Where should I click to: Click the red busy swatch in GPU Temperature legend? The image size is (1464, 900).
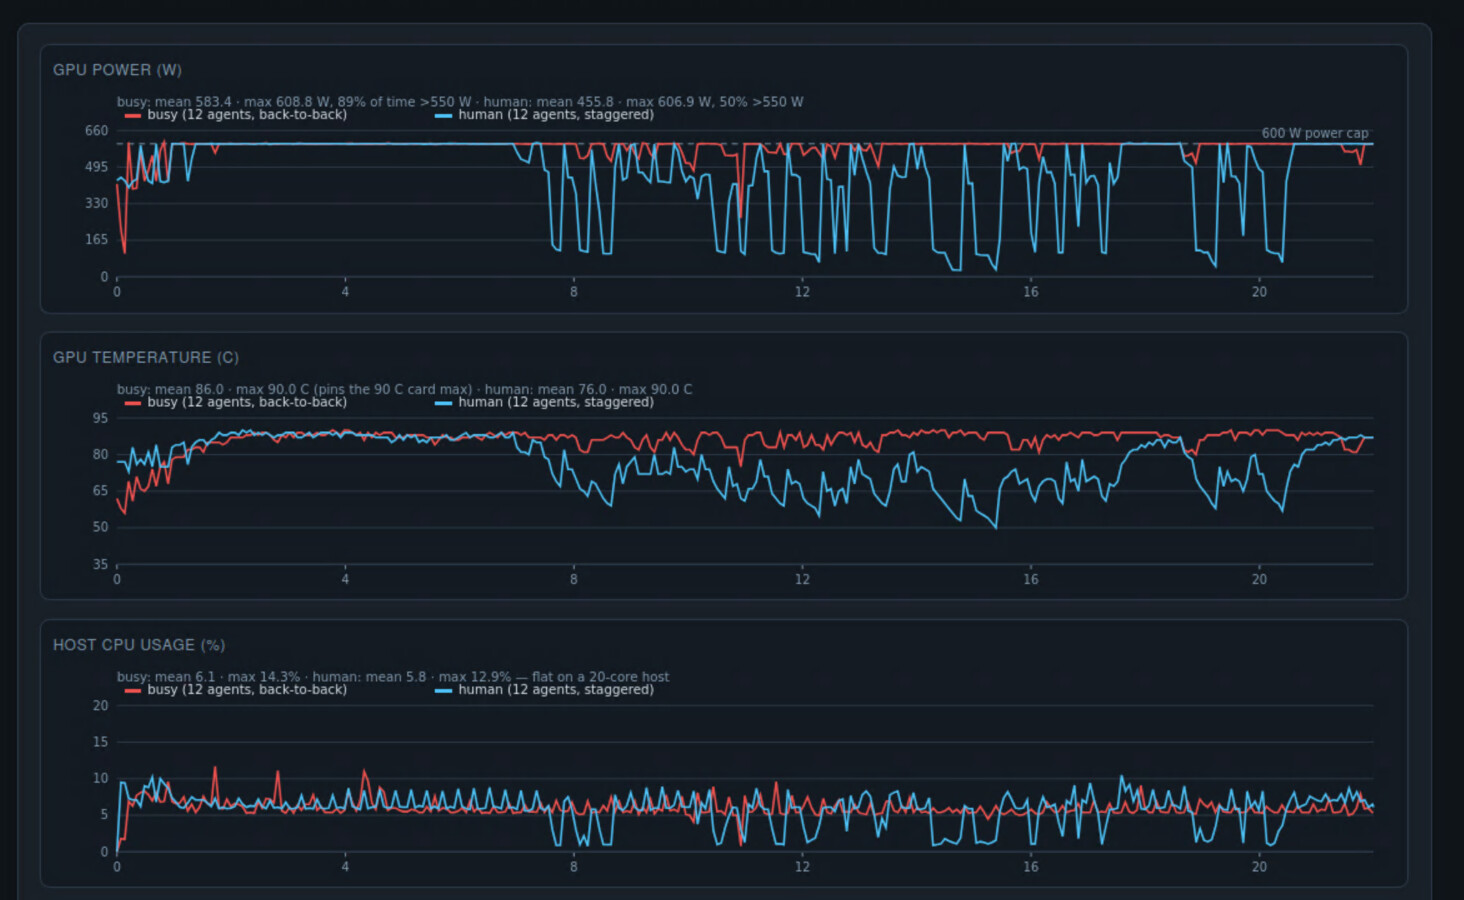click(132, 403)
